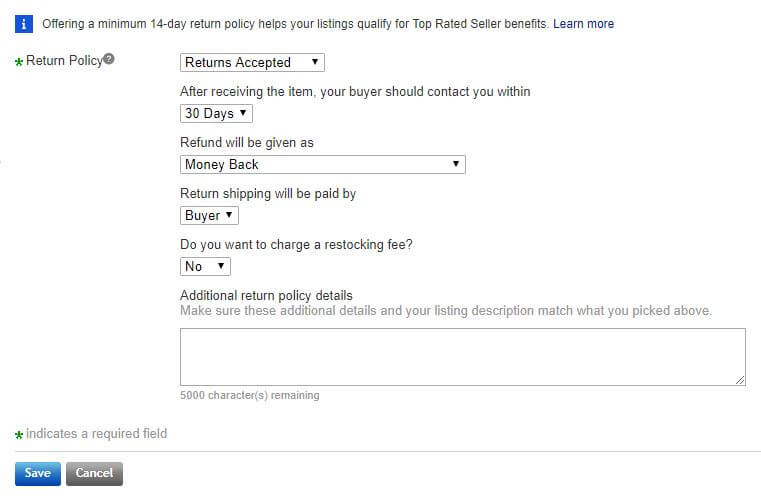Viewport: 761px width, 500px height.
Task: Click into the additional return policy details box
Action: [x=462, y=356]
